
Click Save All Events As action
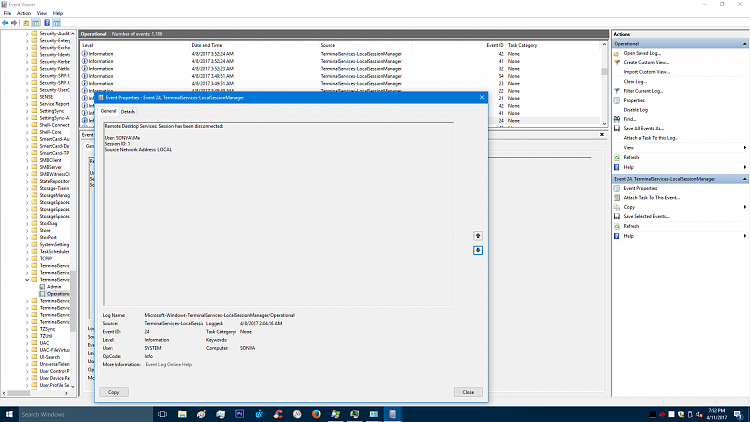coord(643,128)
